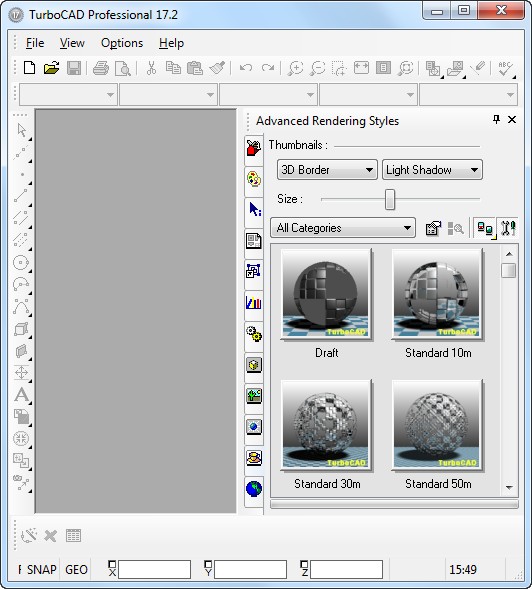This screenshot has height=589, width=532.
Task: Open the View menu
Action: [x=72, y=43]
